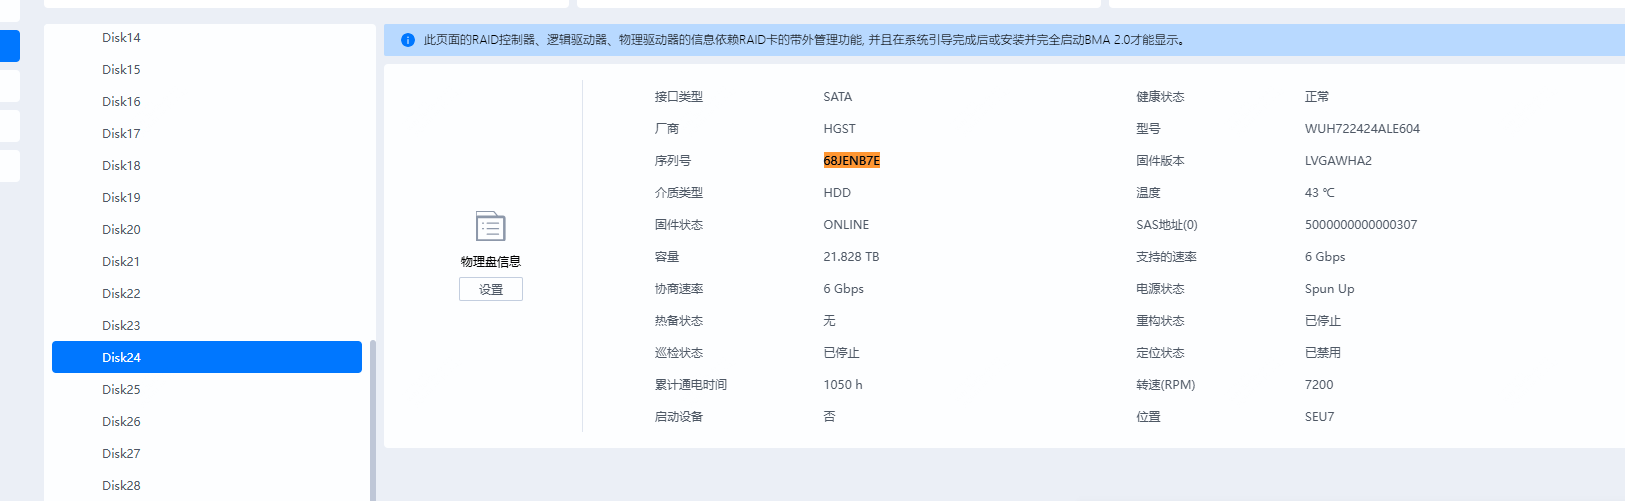The height and width of the screenshot is (501, 1625).
Task: Pick Disk20 in the sidebar
Action: point(121,230)
